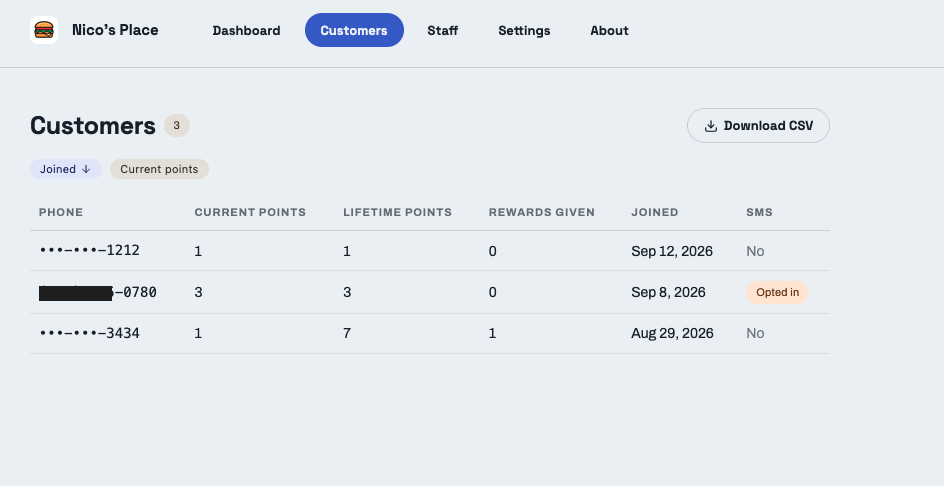
Task: Click the Nico's Place brand name
Action: pyautogui.click(x=115, y=30)
